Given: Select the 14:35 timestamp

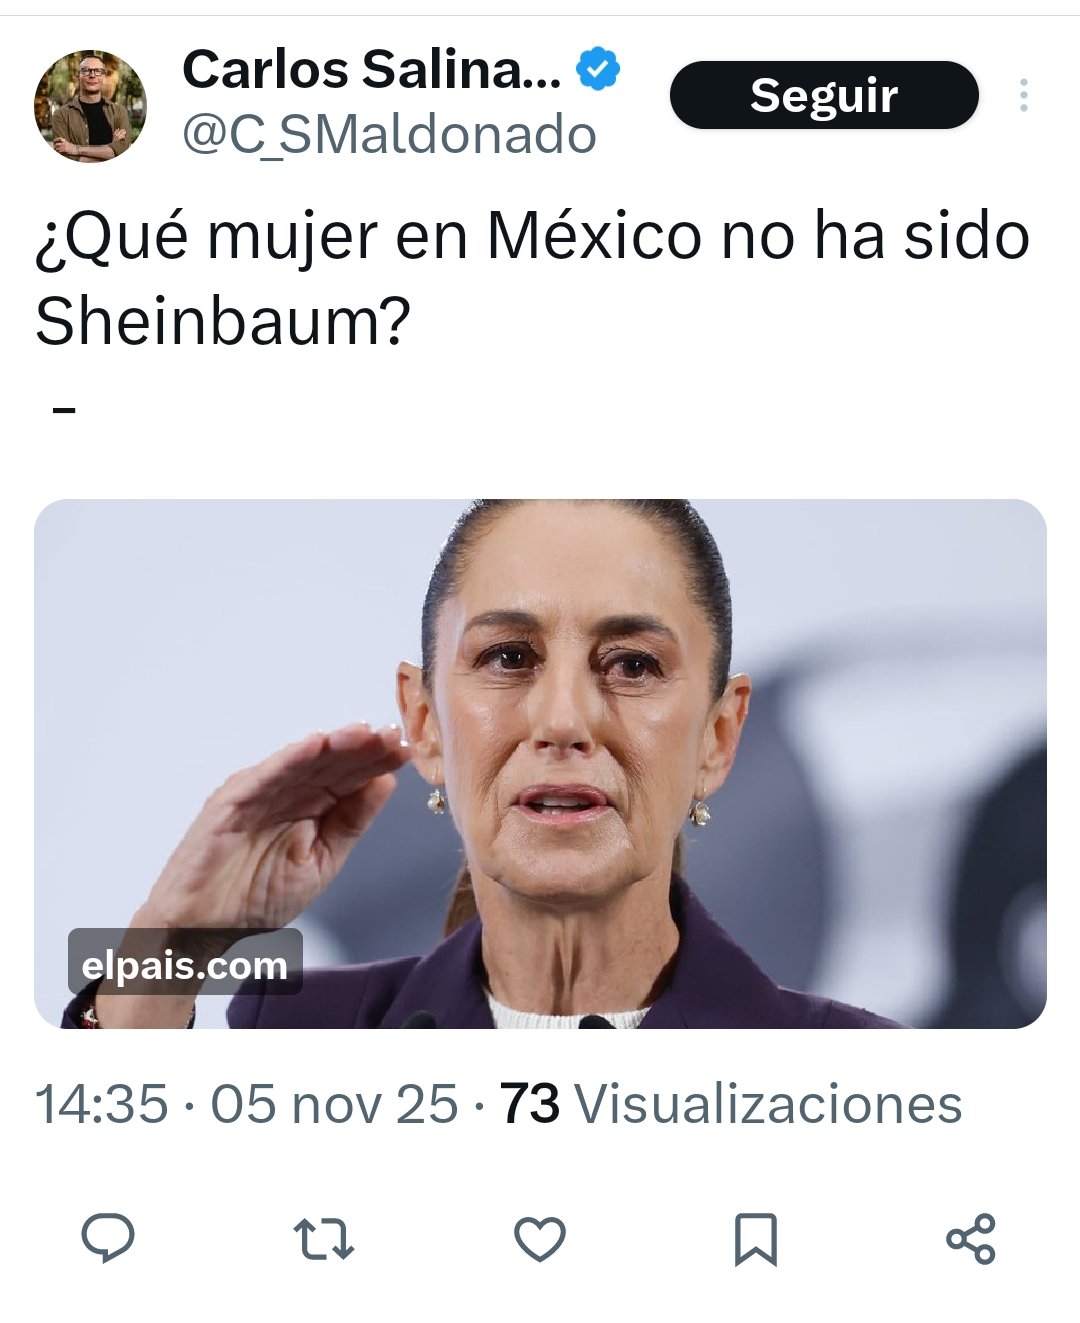Looking at the screenshot, I should point(101,1105).
